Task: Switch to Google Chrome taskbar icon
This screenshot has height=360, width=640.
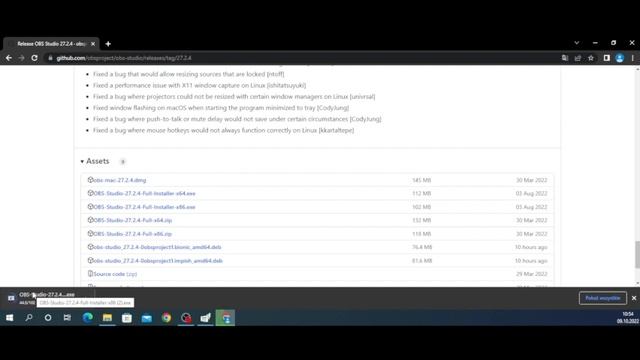Action: coord(166,318)
